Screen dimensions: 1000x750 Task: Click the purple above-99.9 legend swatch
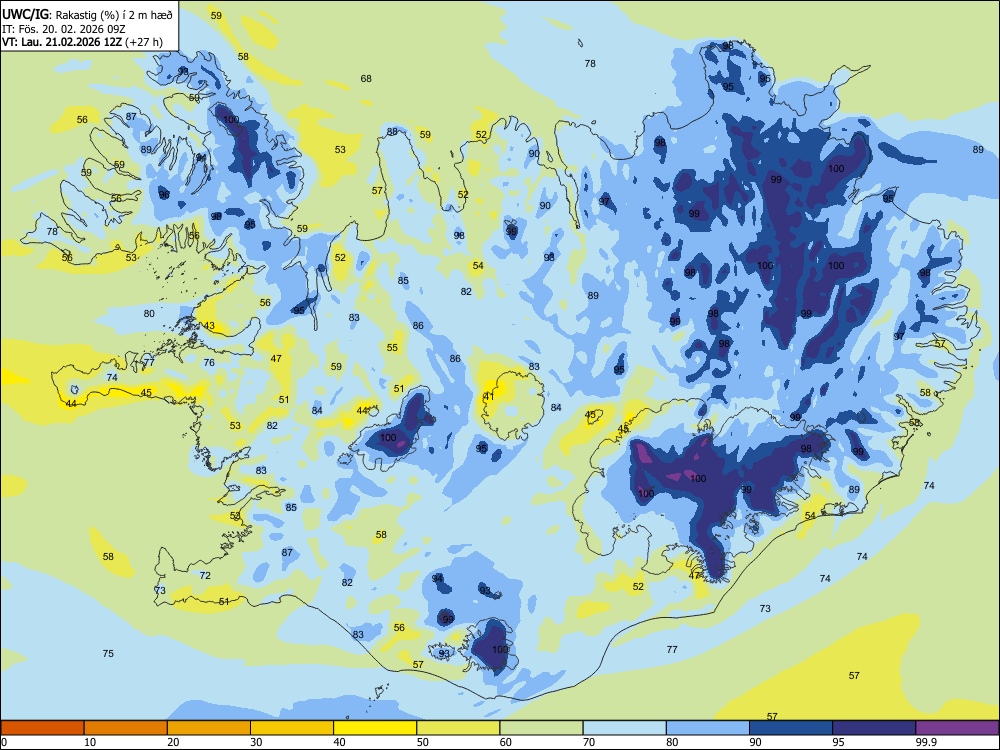click(x=957, y=728)
